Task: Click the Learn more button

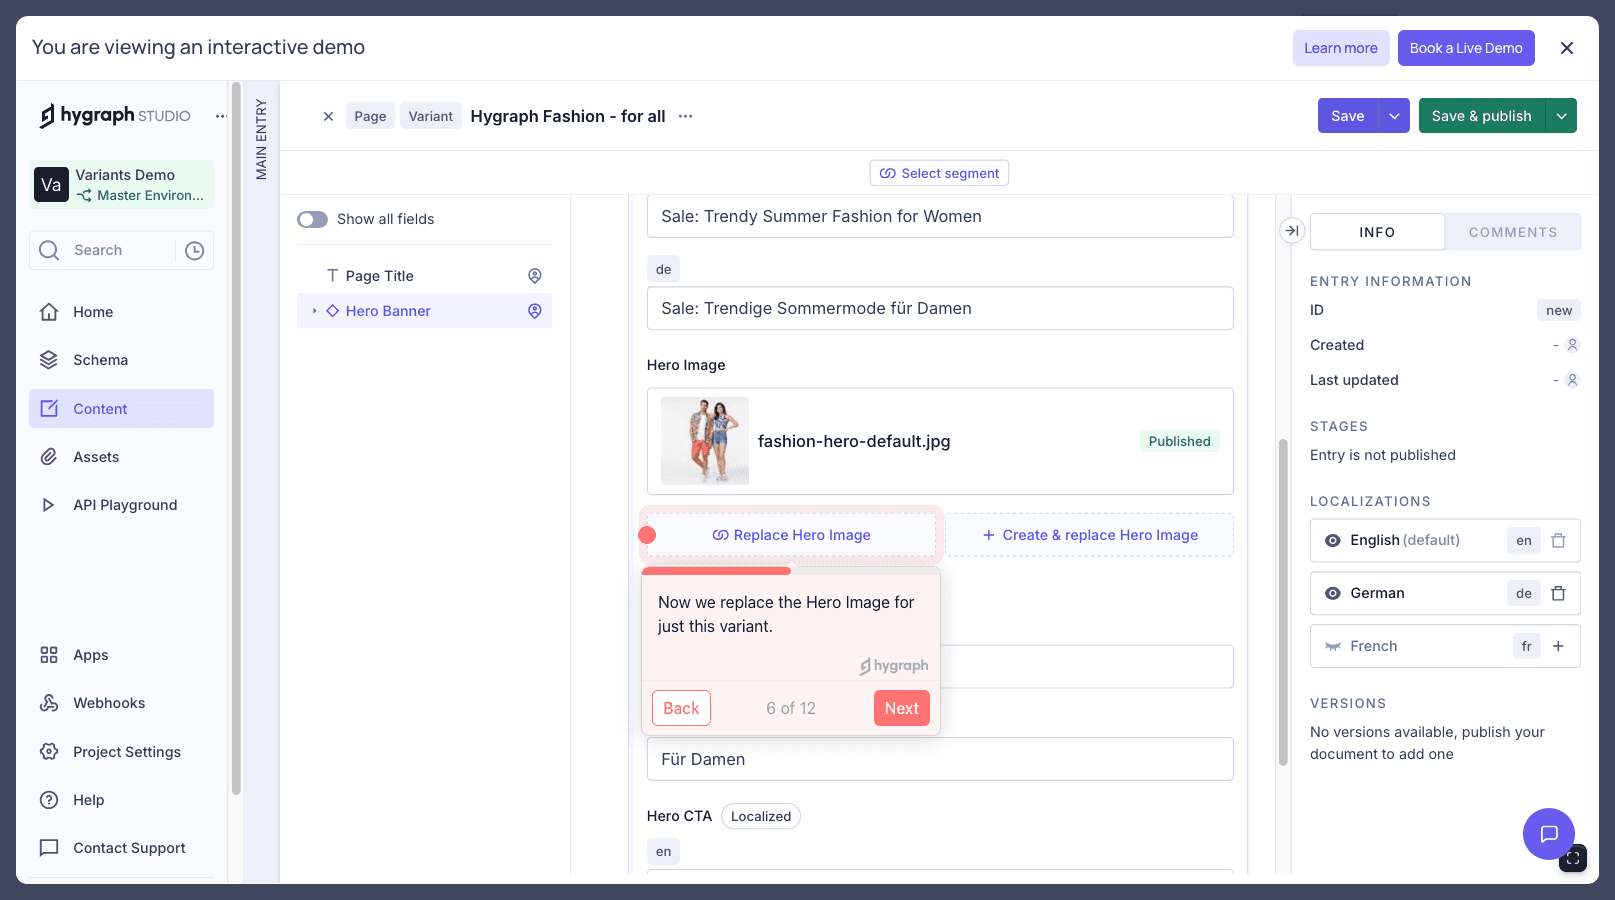Action: [1341, 48]
